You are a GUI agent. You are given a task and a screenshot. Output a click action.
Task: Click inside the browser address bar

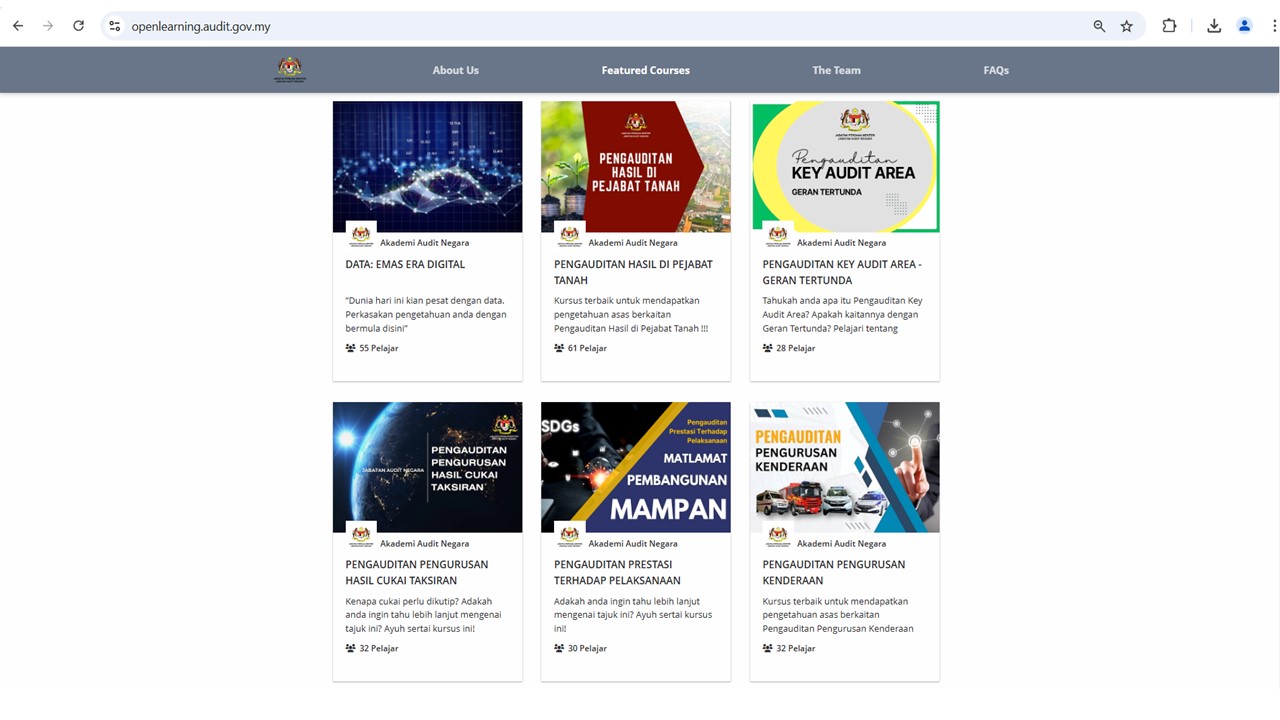coord(400,26)
